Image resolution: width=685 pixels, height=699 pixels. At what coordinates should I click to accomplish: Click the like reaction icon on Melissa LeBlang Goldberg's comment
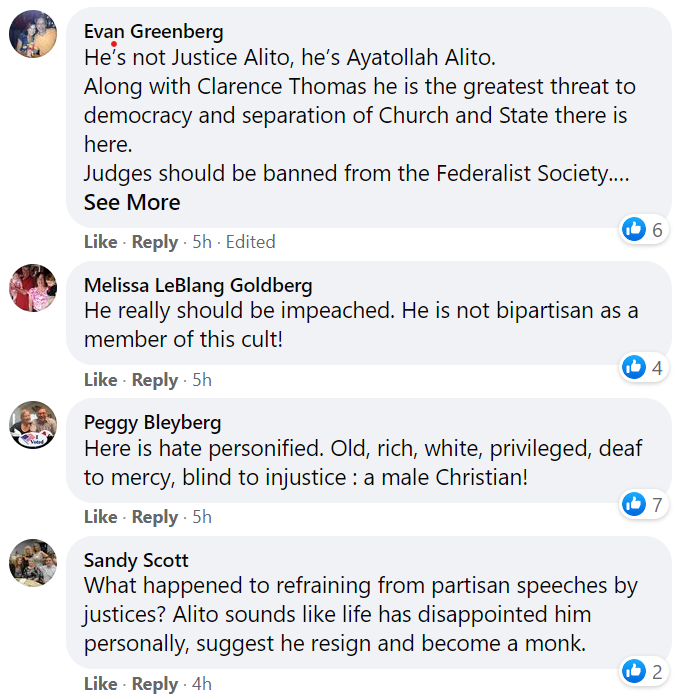point(634,367)
